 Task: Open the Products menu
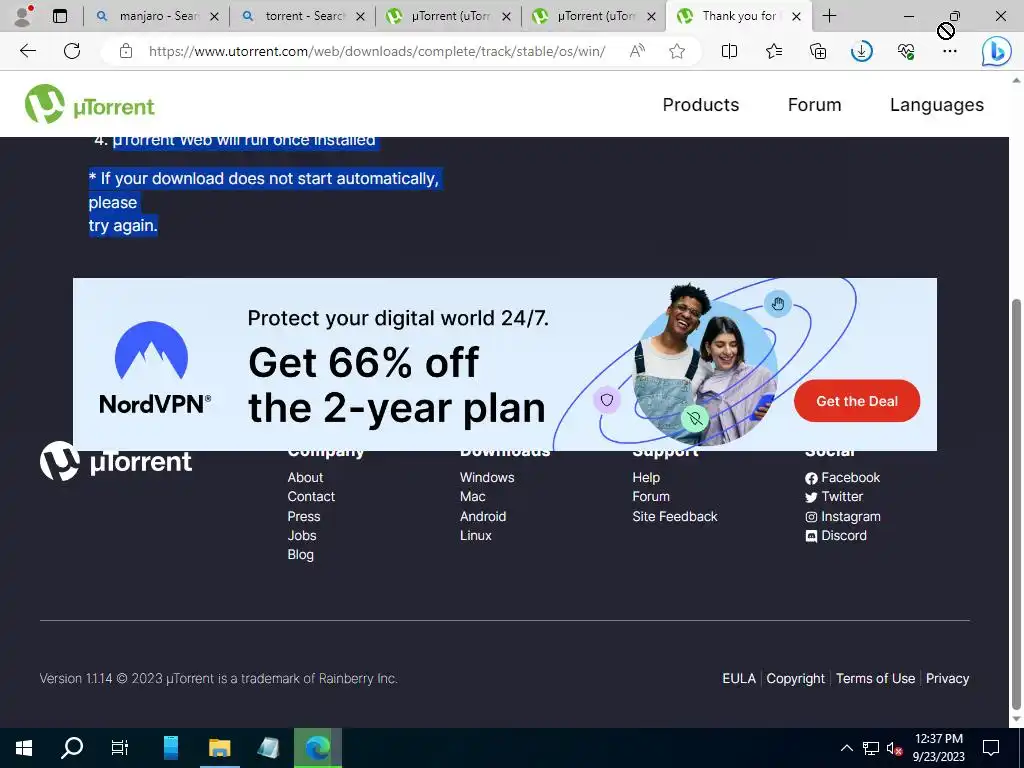pyautogui.click(x=701, y=104)
